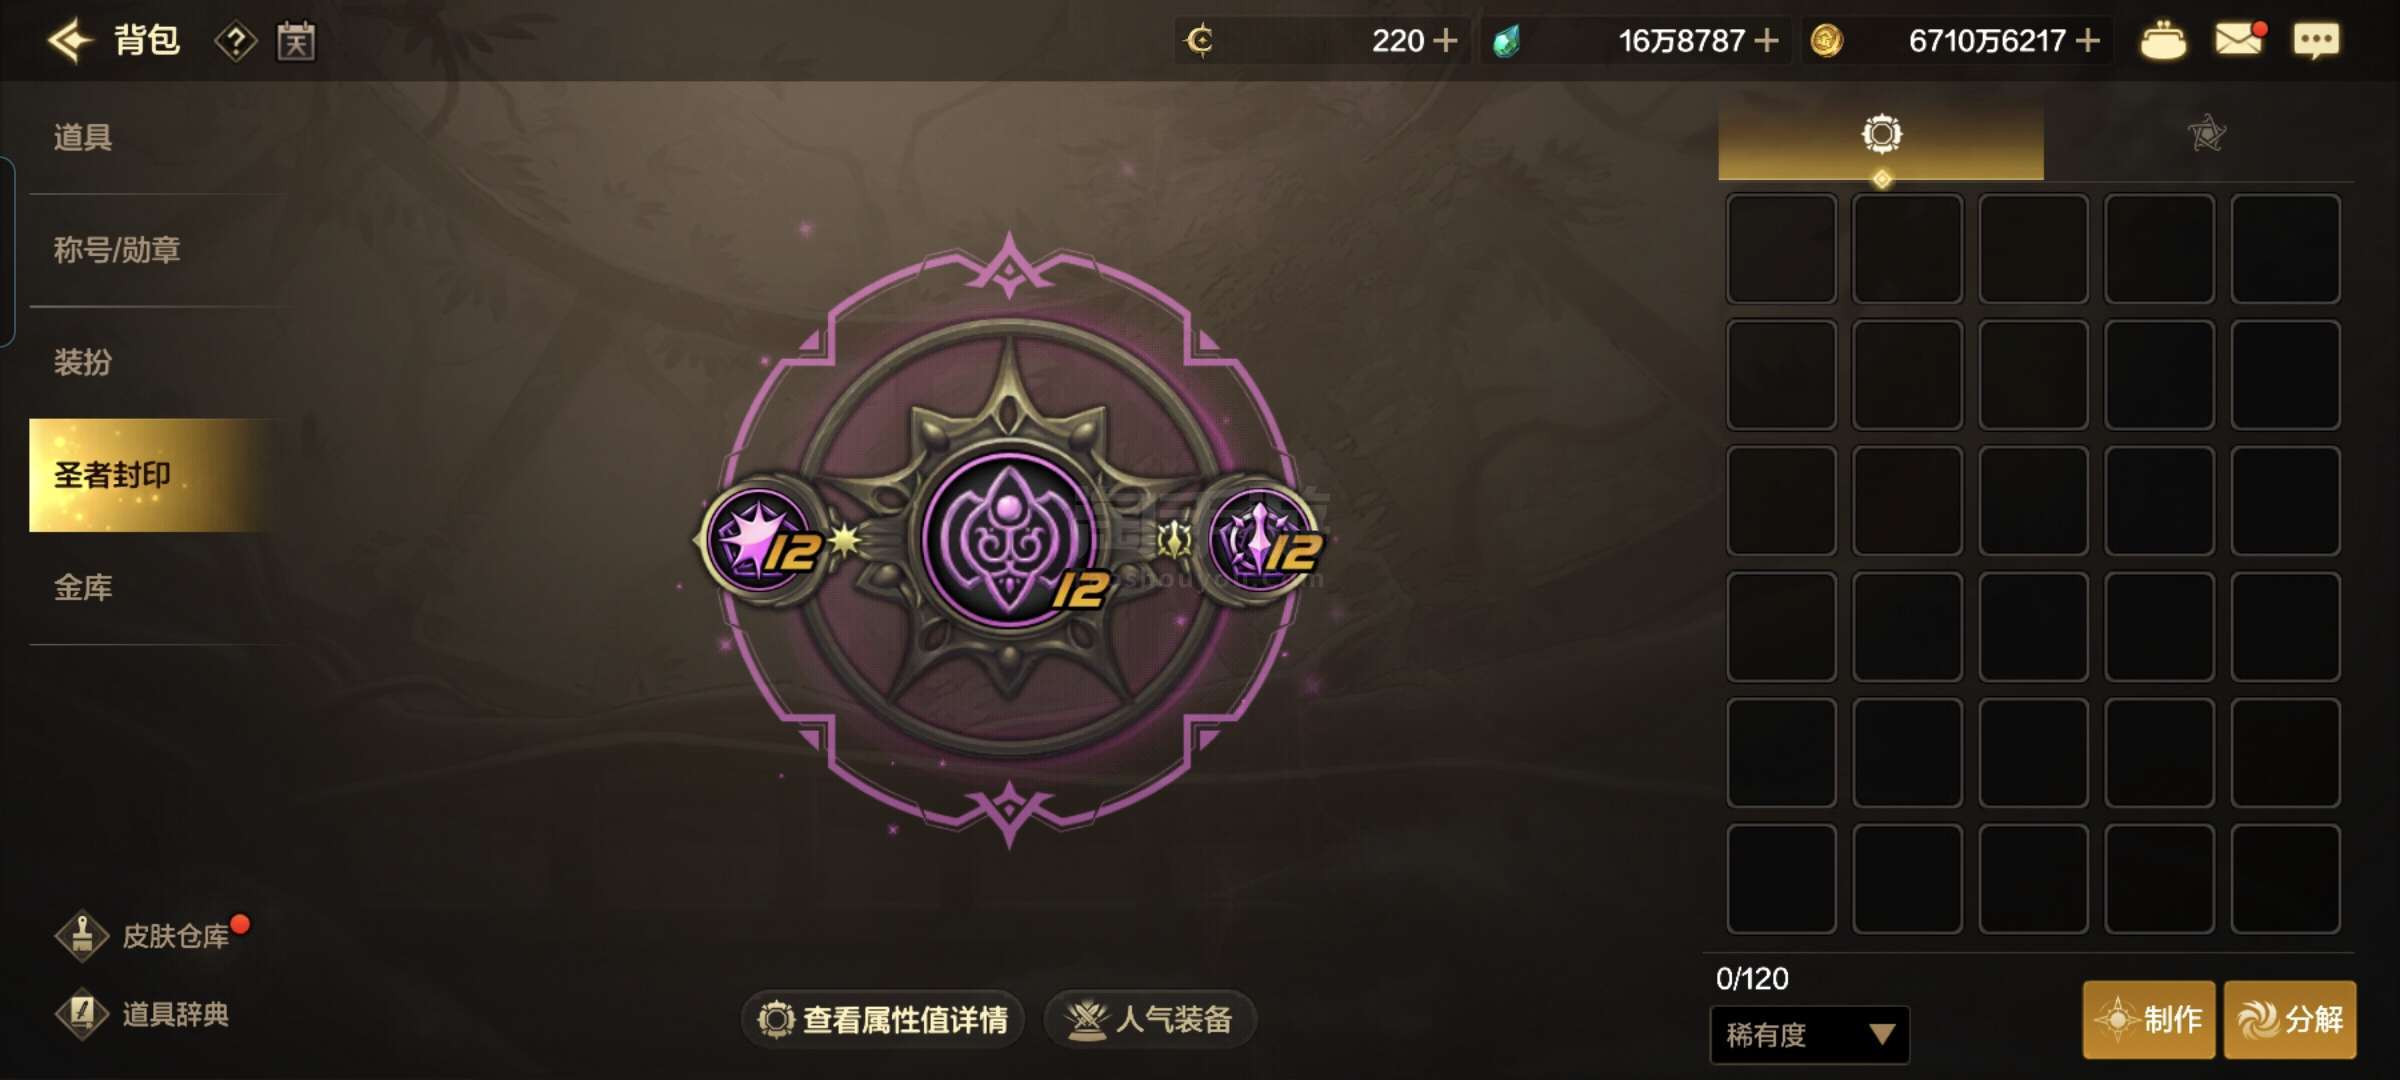Click the 分解 dismantle button
The image size is (2400, 1080).
coord(2290,1020)
